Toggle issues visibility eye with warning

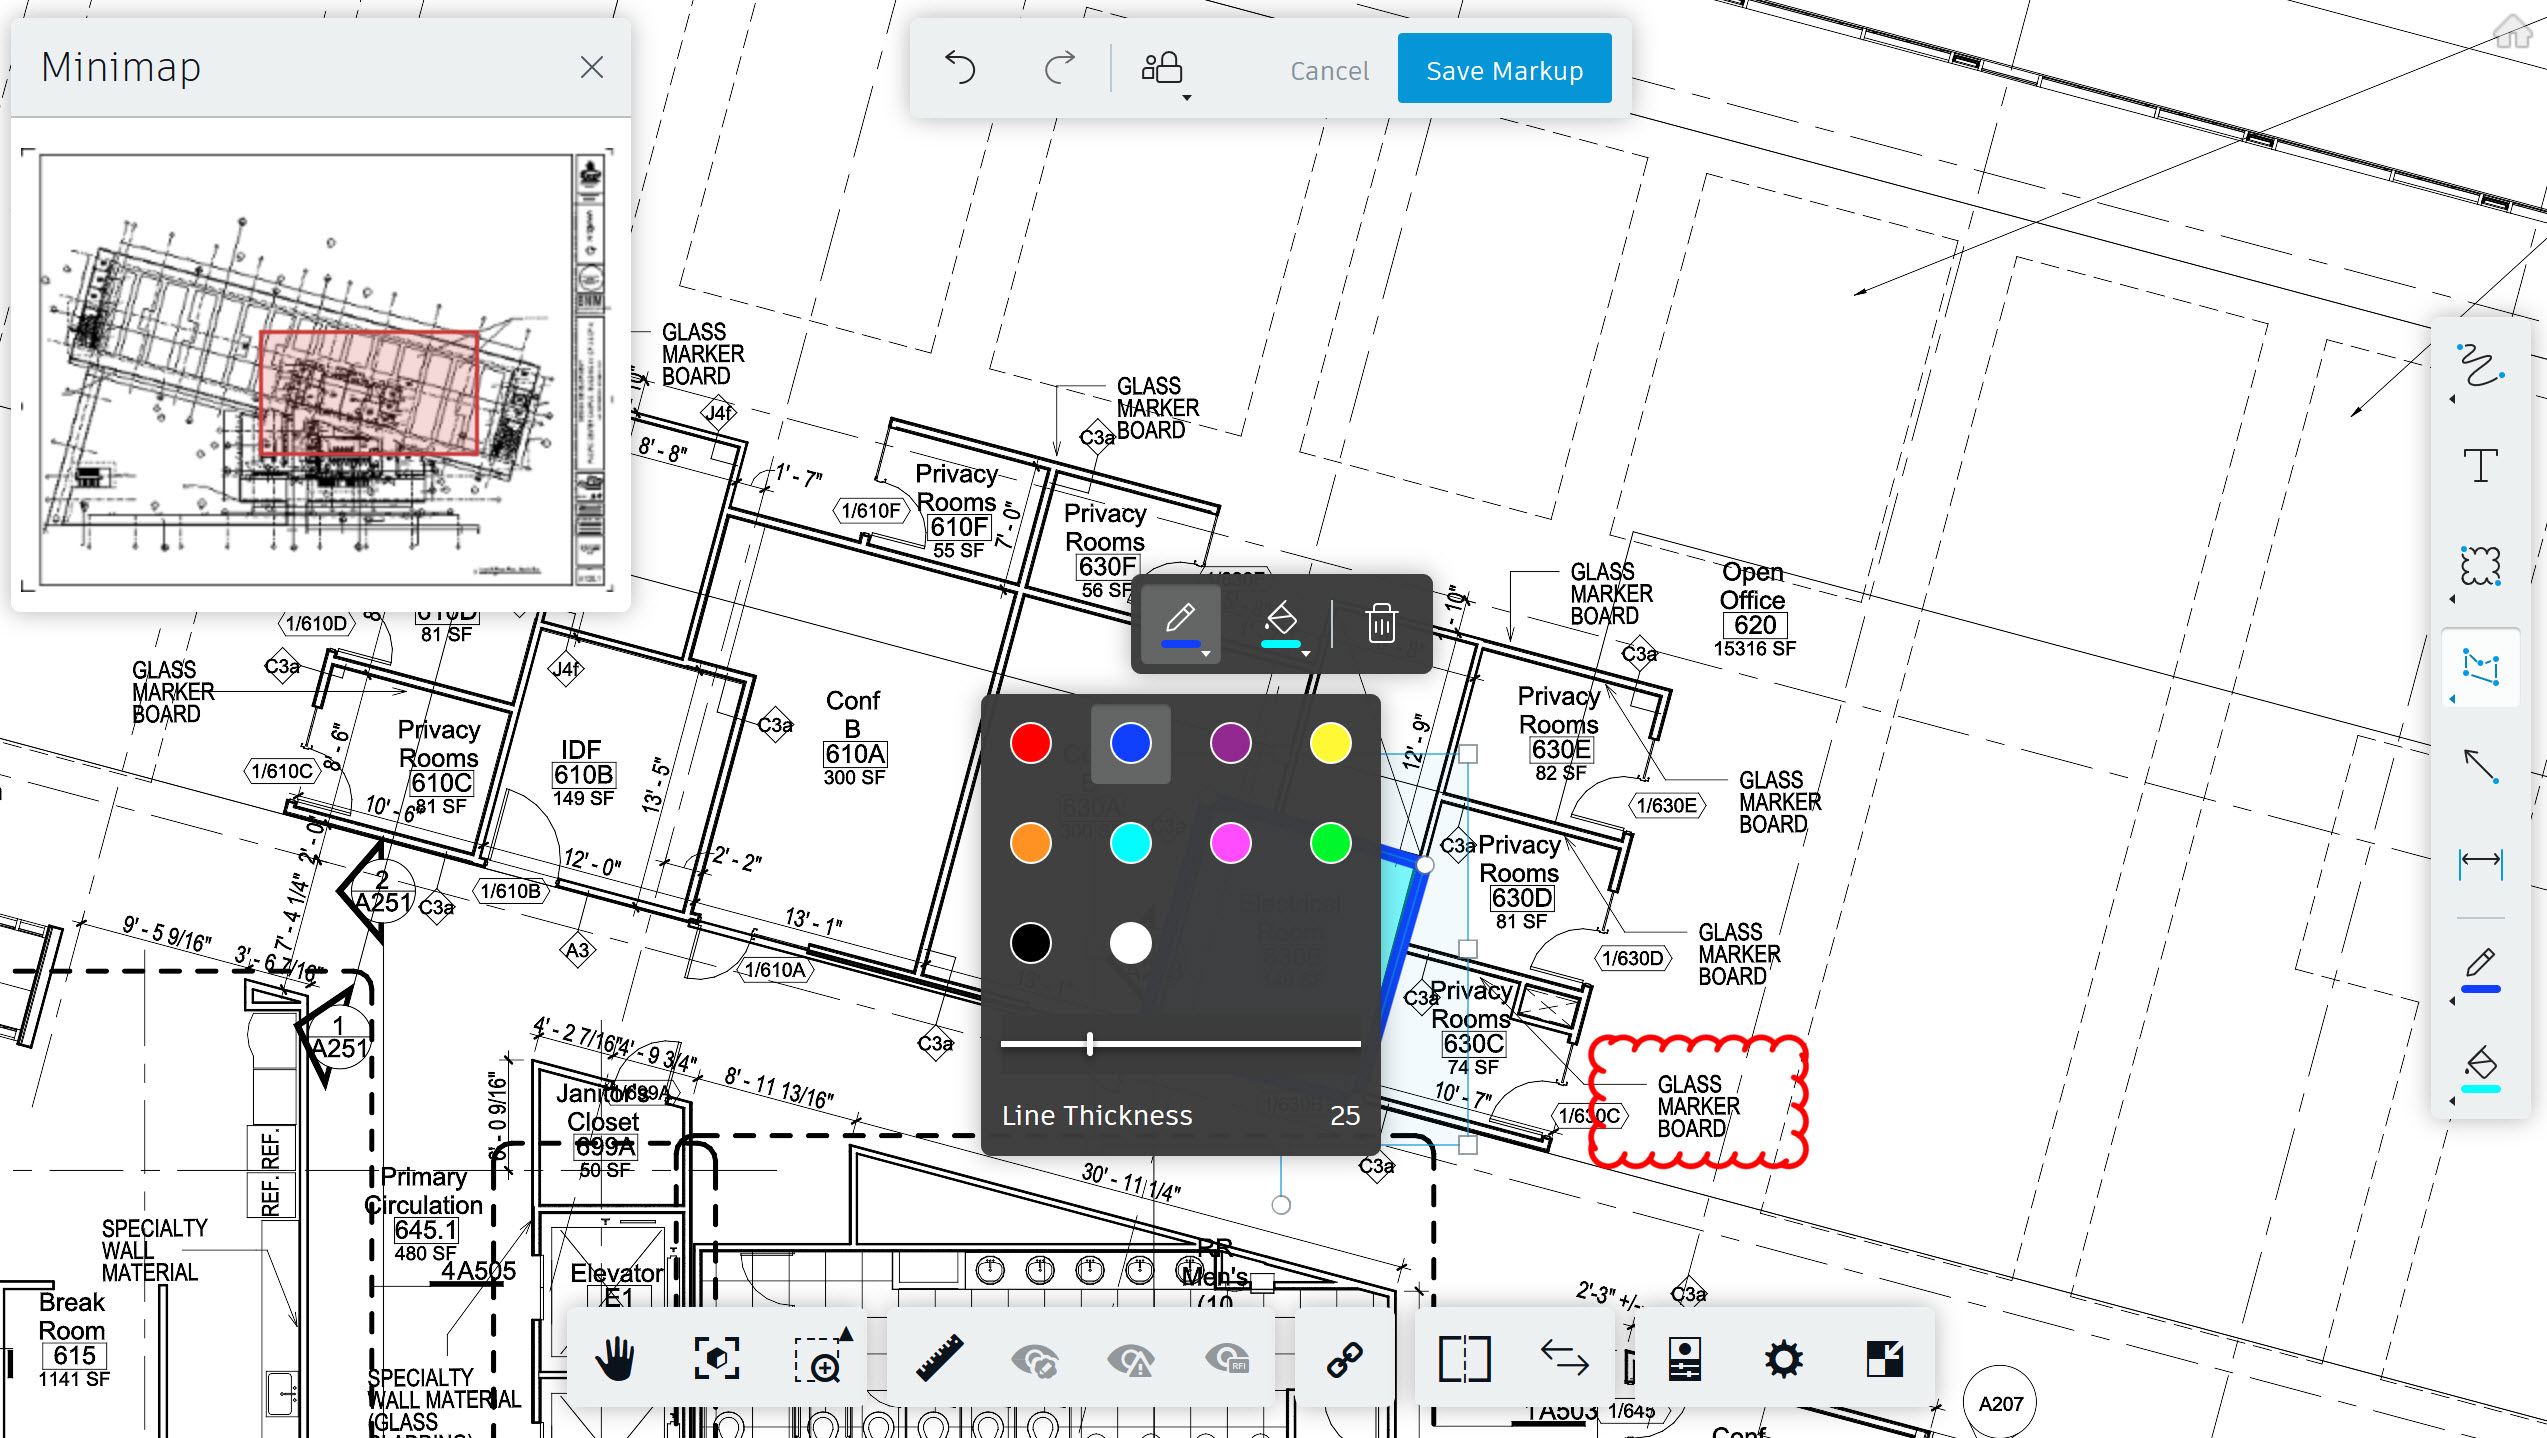1131,1360
